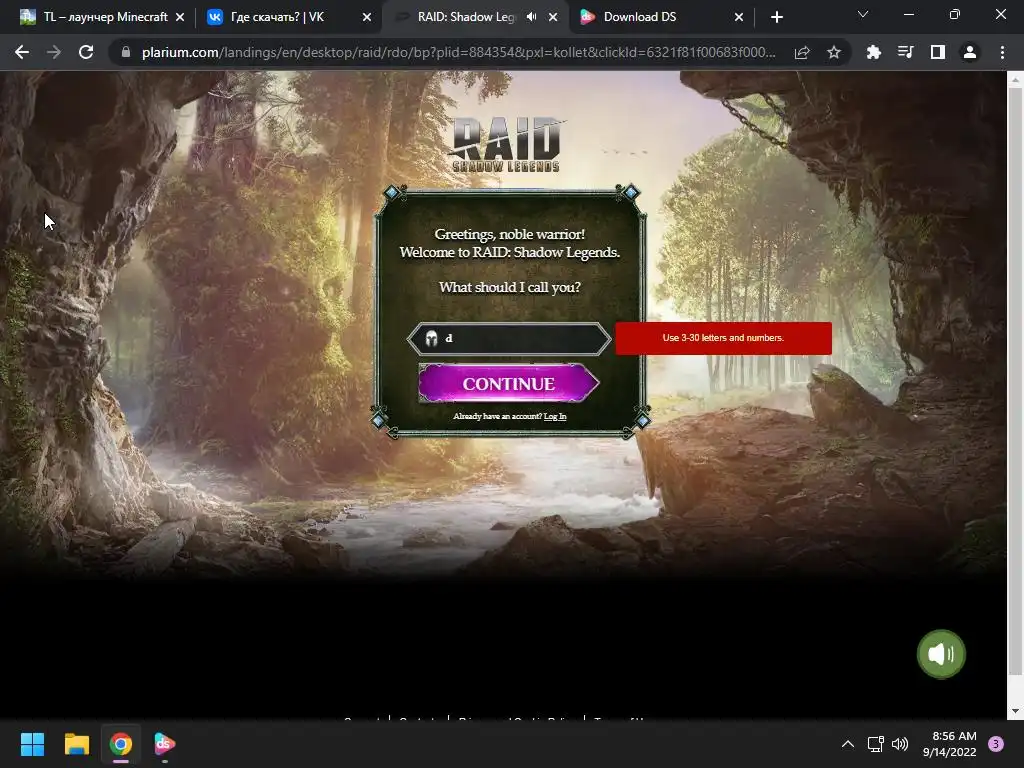Open network settings tray icon
This screenshot has height=768, width=1024.
pyautogui.click(x=875, y=744)
